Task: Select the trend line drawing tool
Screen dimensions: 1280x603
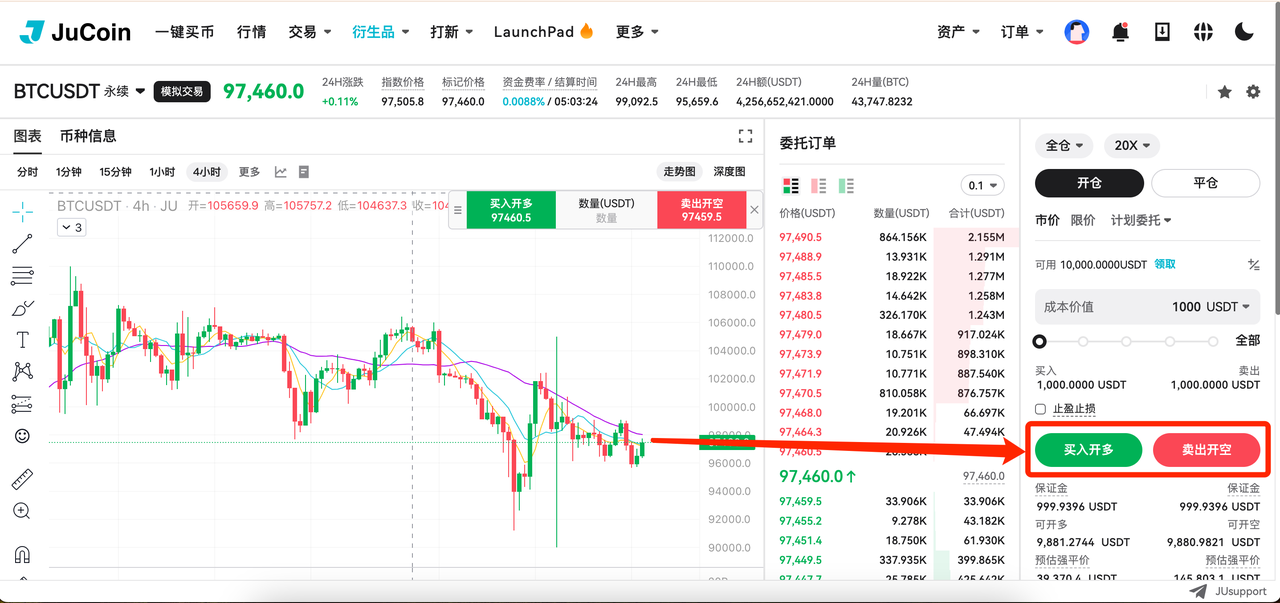Action: (x=22, y=243)
